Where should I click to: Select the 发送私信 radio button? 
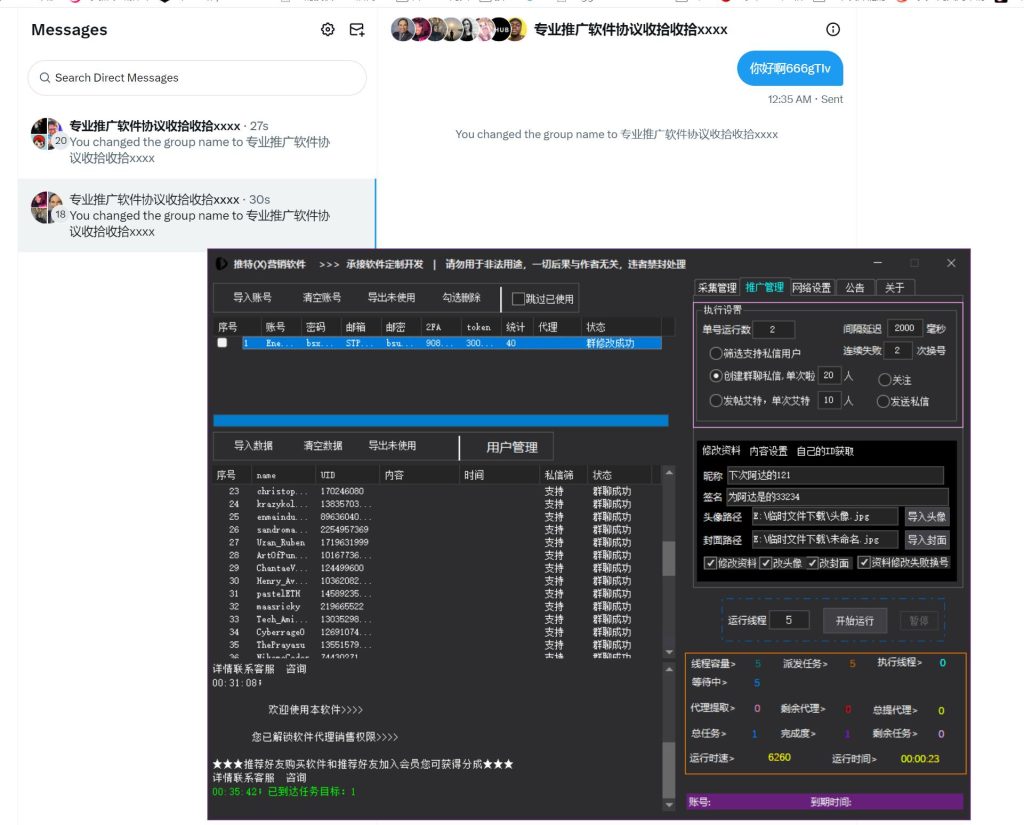[x=884, y=401]
